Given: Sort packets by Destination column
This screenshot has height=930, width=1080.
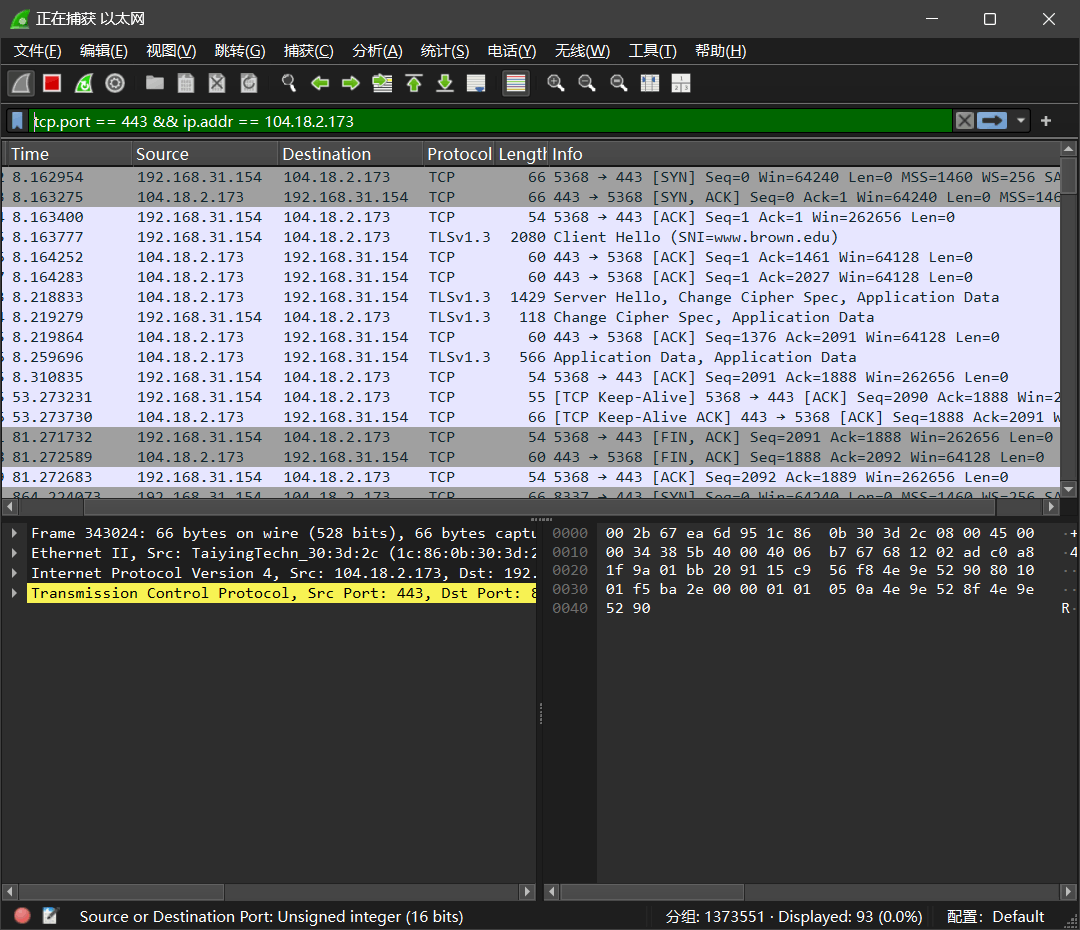Looking at the screenshot, I should coord(351,154).
